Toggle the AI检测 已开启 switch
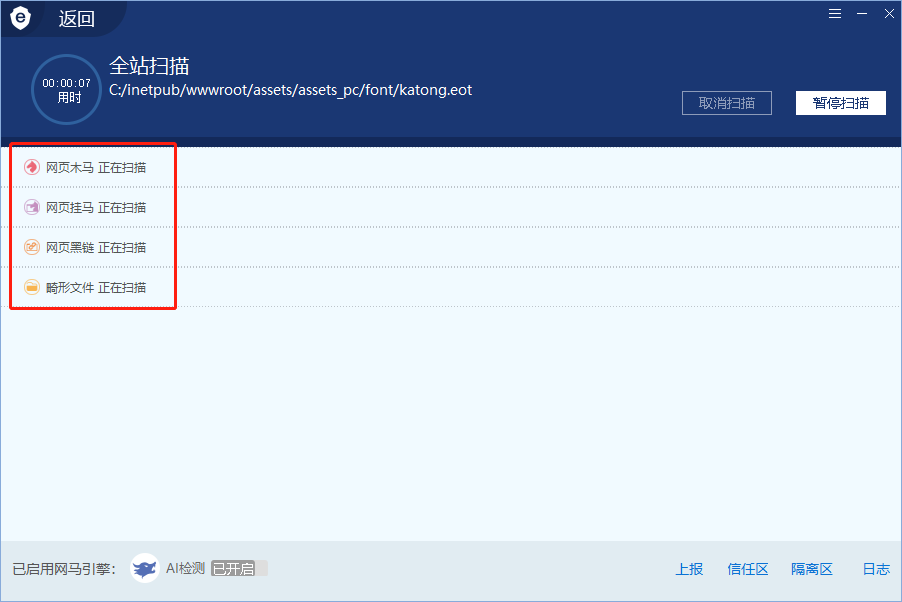The height and width of the screenshot is (602, 902). click(x=239, y=569)
